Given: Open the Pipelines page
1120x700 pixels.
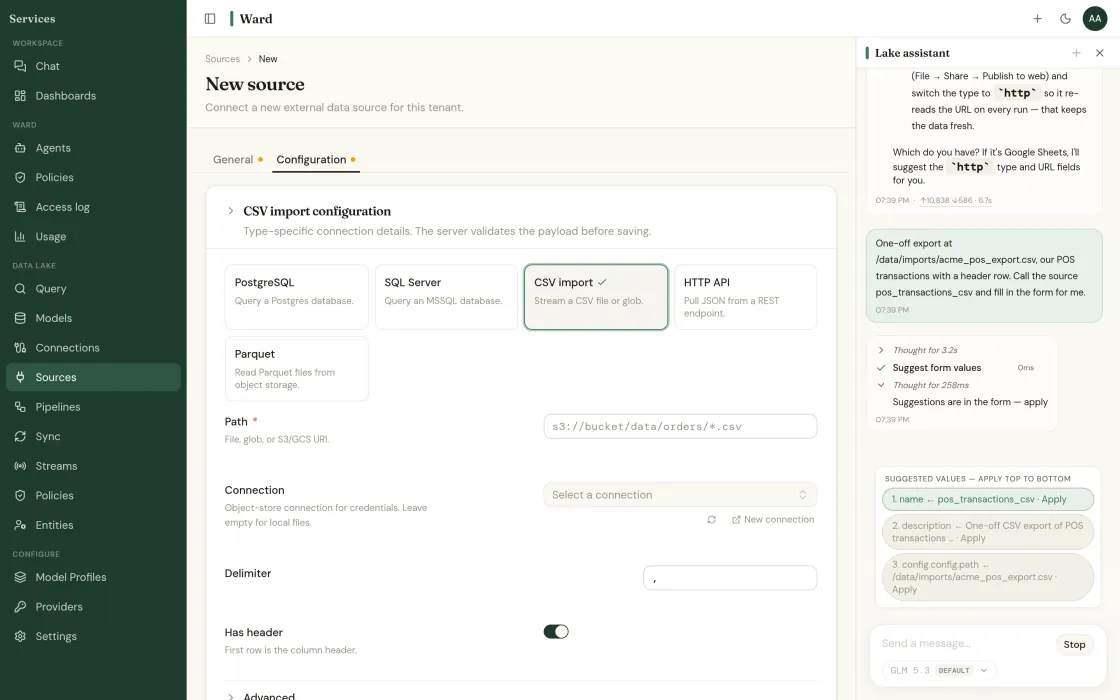Looking at the screenshot, I should pos(93,406).
